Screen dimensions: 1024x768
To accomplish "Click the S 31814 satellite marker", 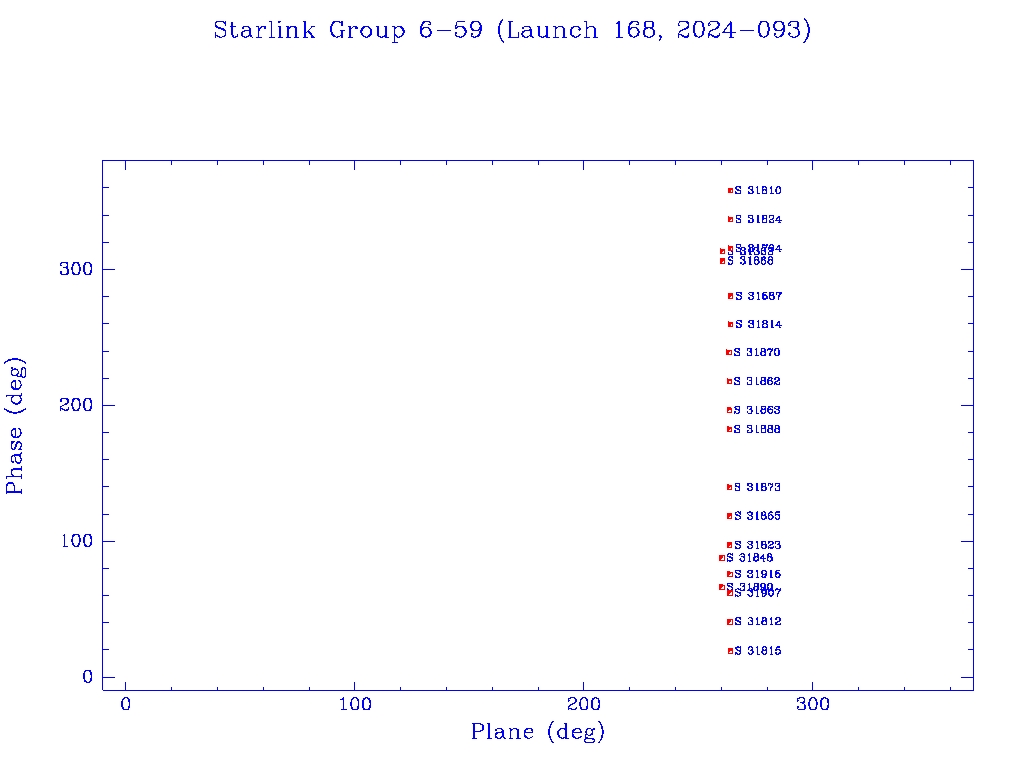I will [730, 324].
